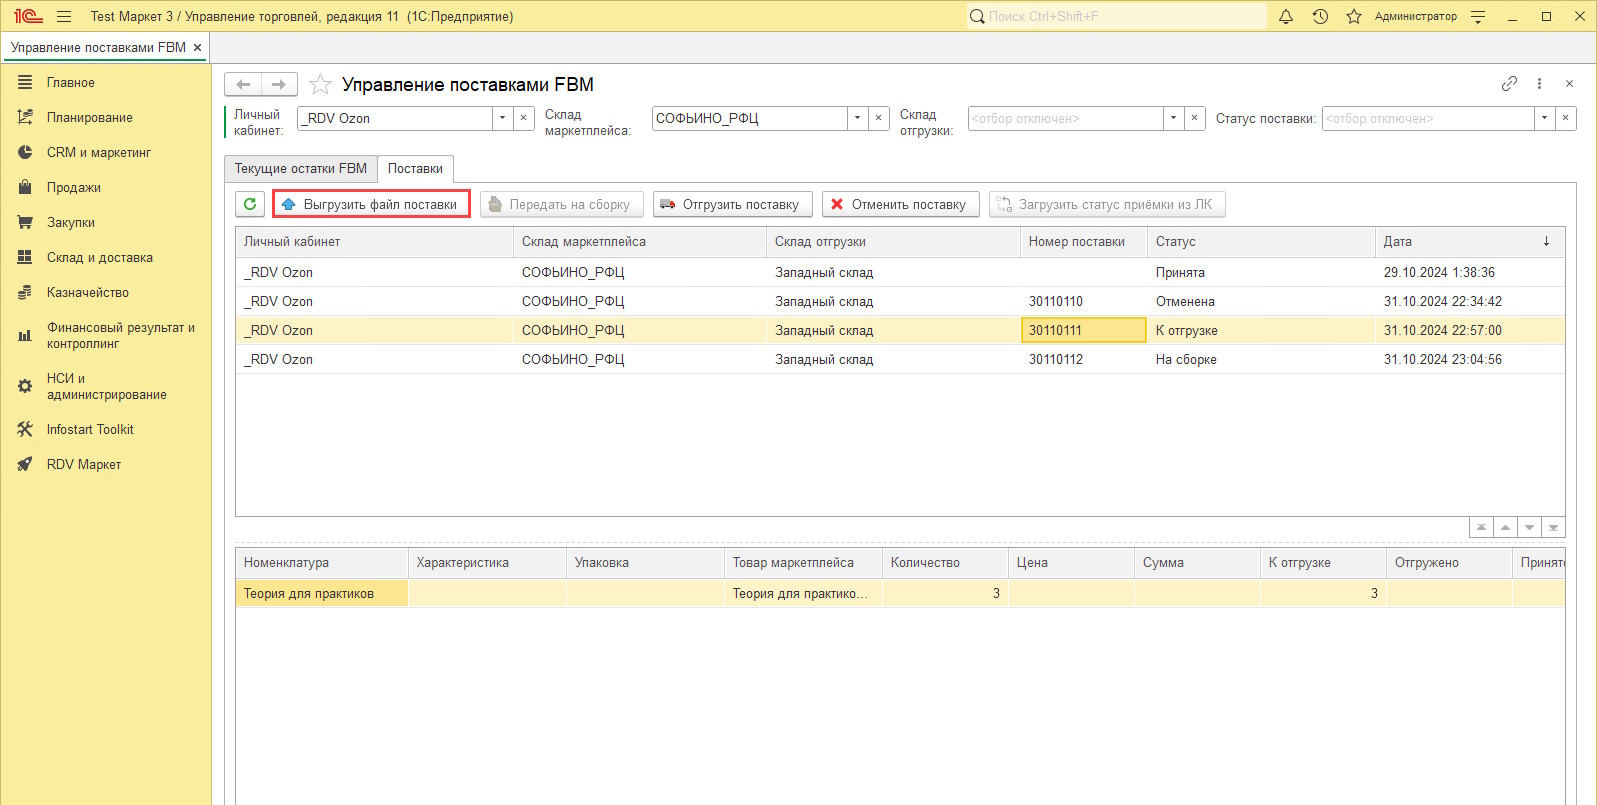Open favorites star in title bar

click(x=1354, y=16)
